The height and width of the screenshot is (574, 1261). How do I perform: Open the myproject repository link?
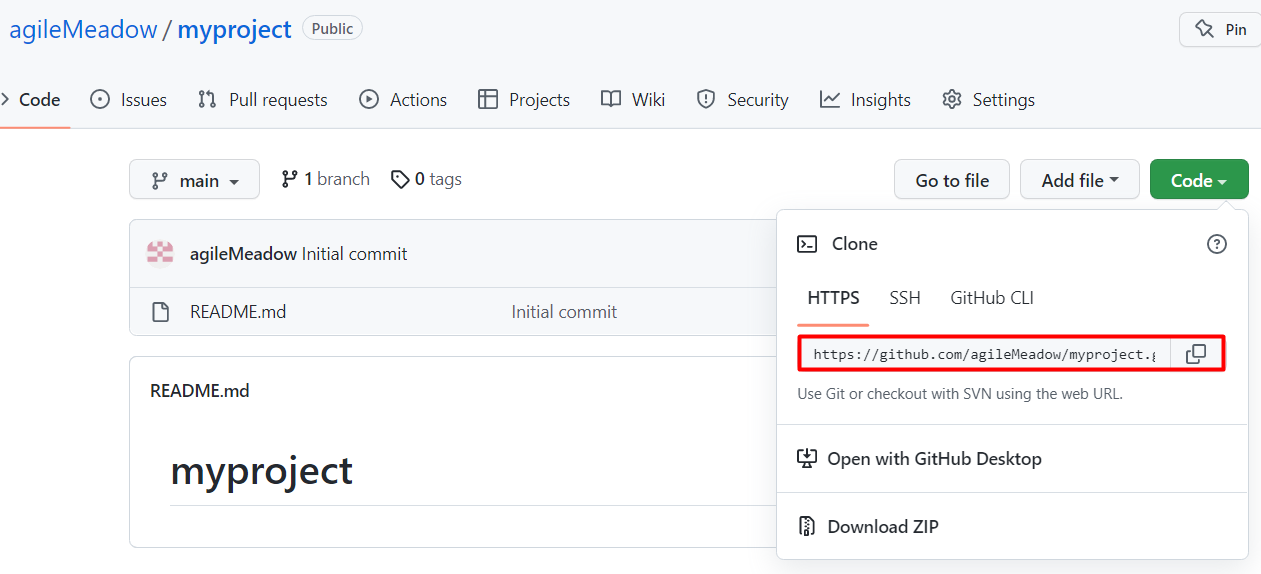coord(234,29)
